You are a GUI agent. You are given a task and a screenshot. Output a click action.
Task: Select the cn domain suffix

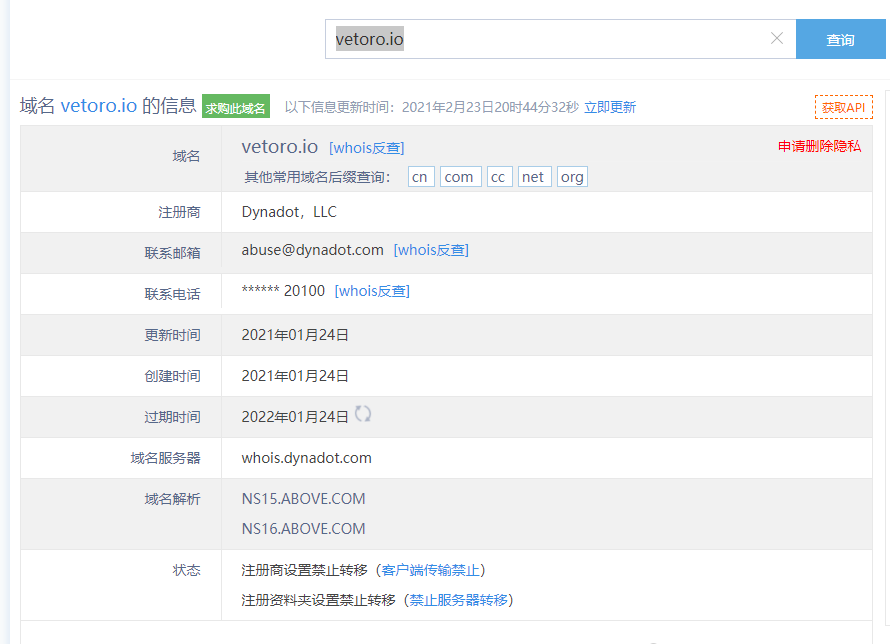coord(421,177)
